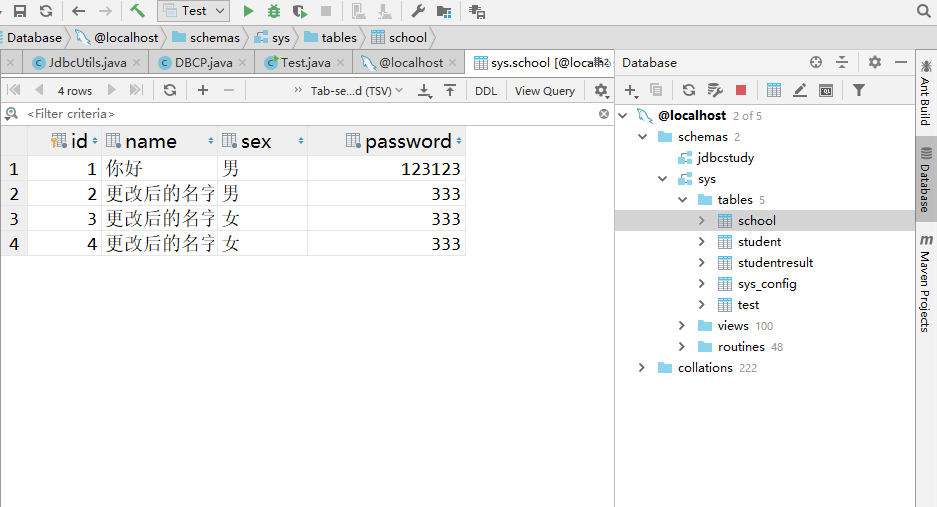Click the Filter funnel icon in Database panel
The height and width of the screenshot is (507, 937).
[x=859, y=90]
